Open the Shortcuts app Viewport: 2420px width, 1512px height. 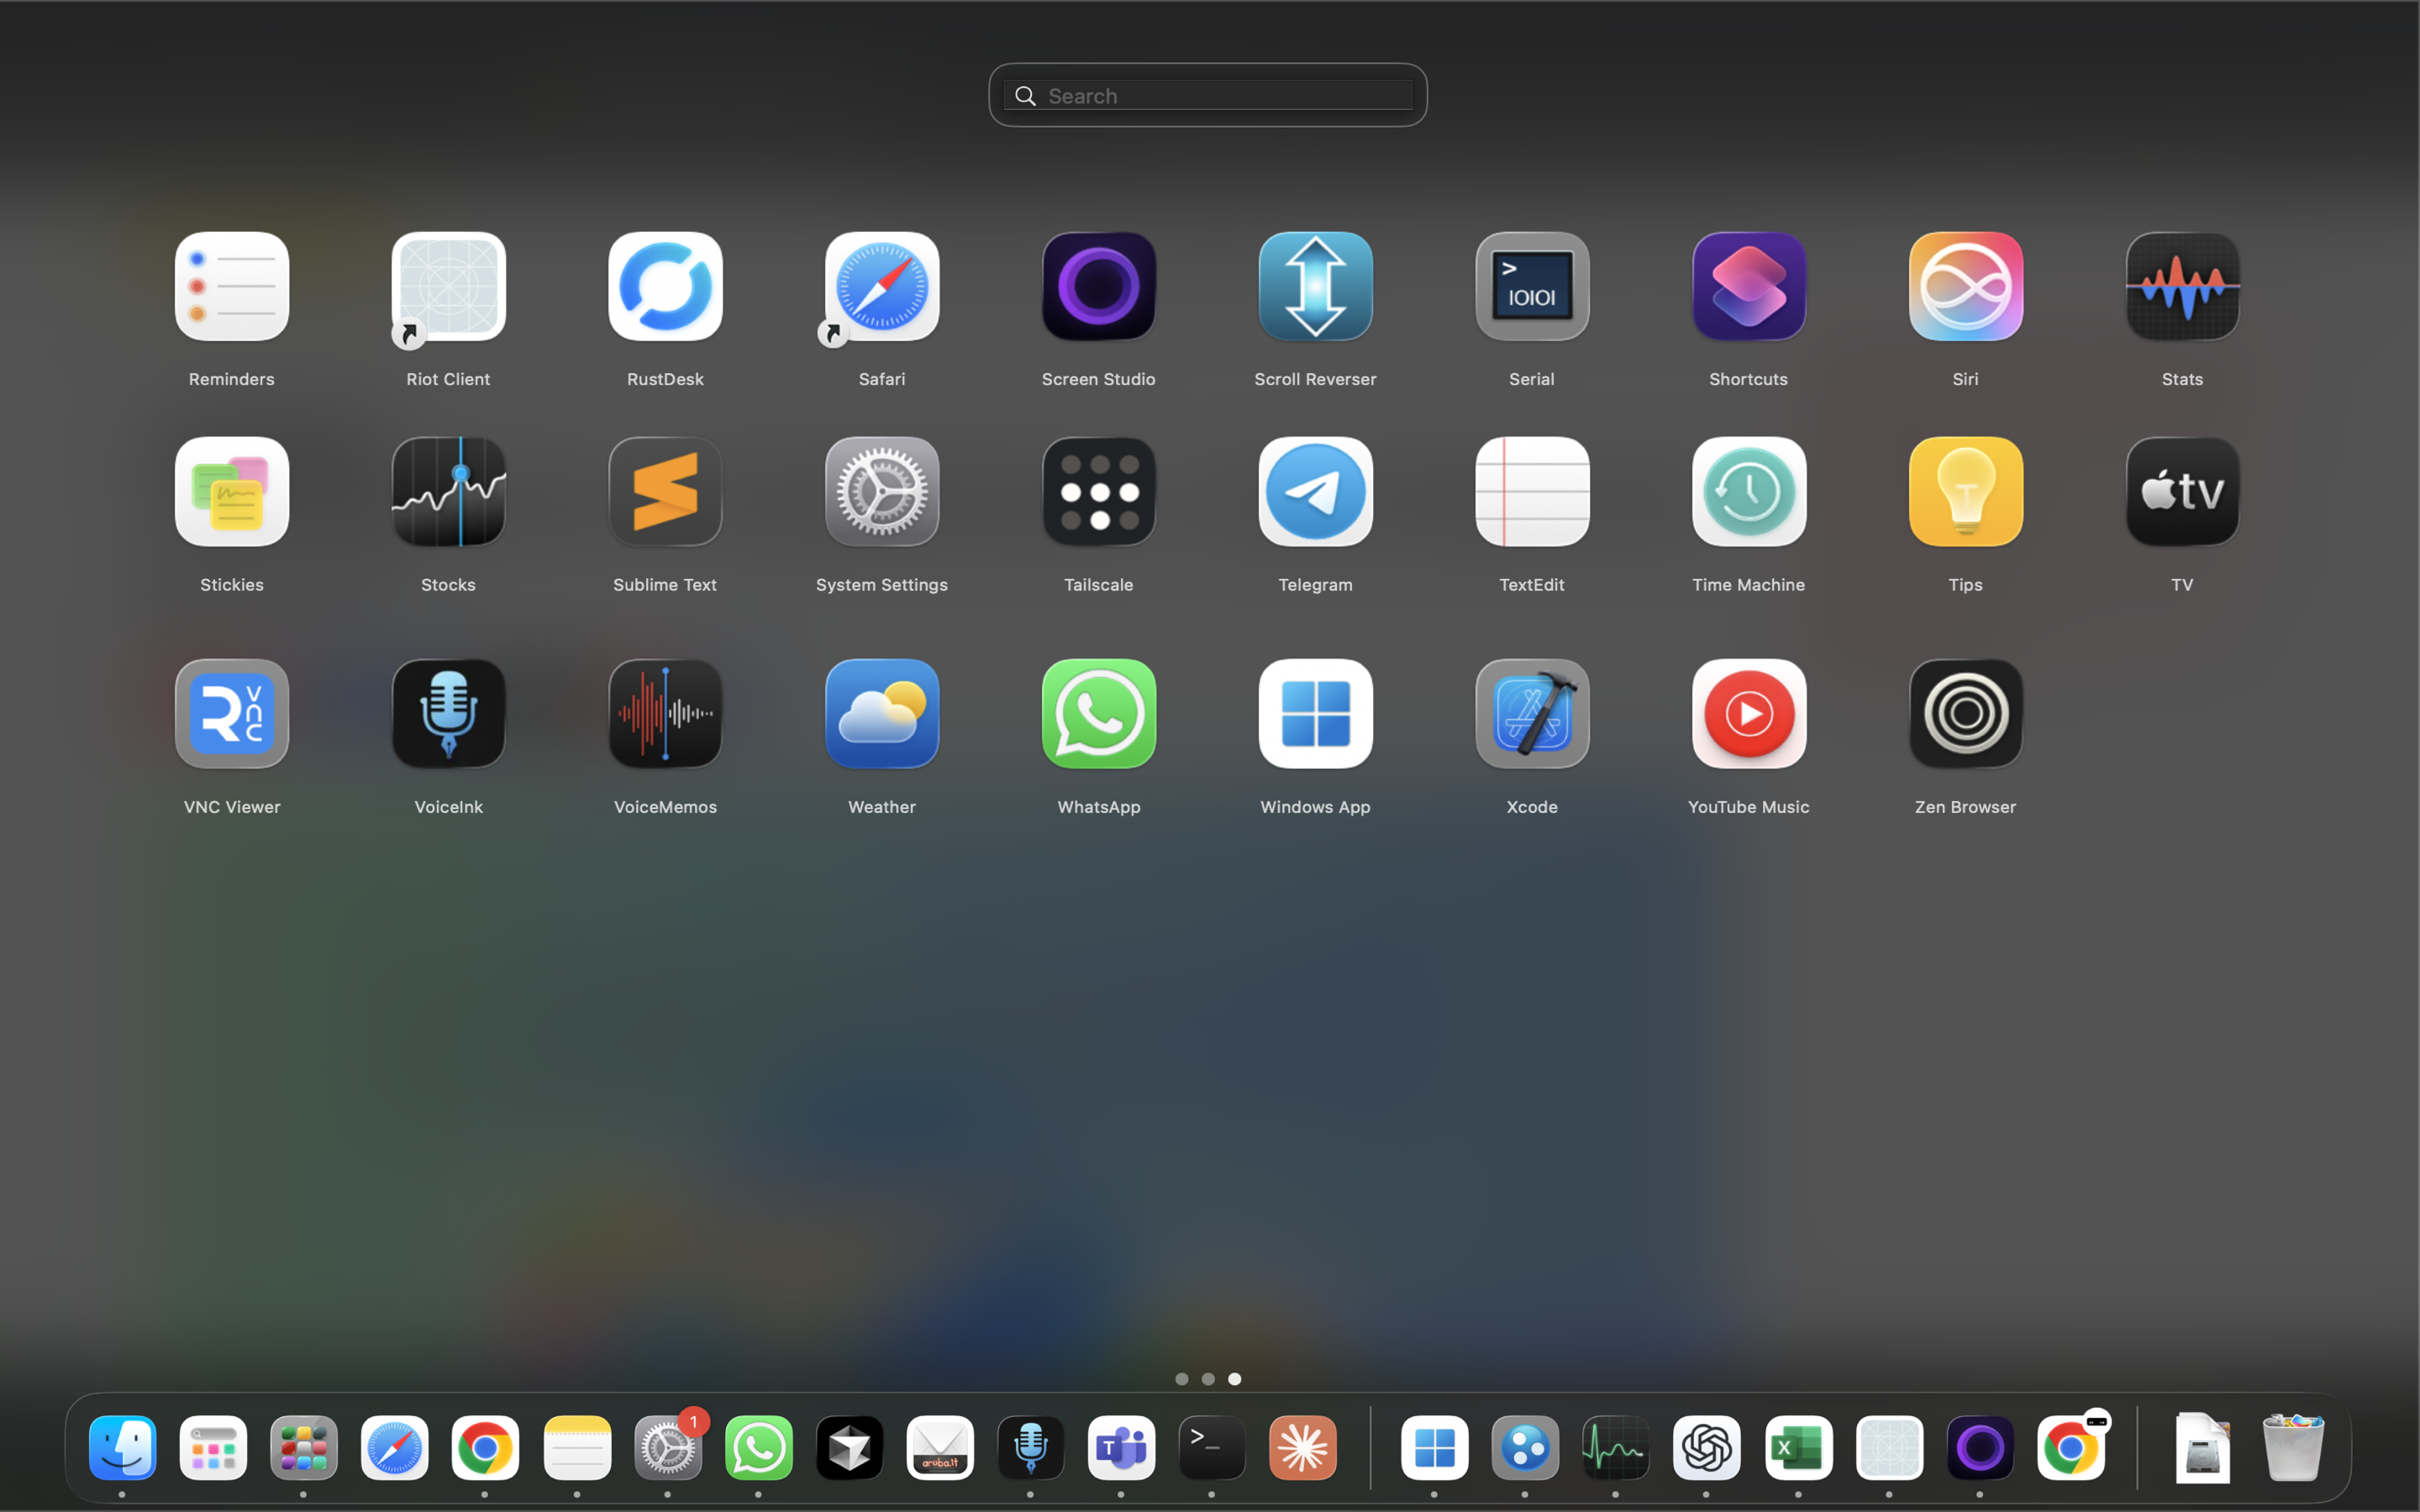pyautogui.click(x=1749, y=287)
